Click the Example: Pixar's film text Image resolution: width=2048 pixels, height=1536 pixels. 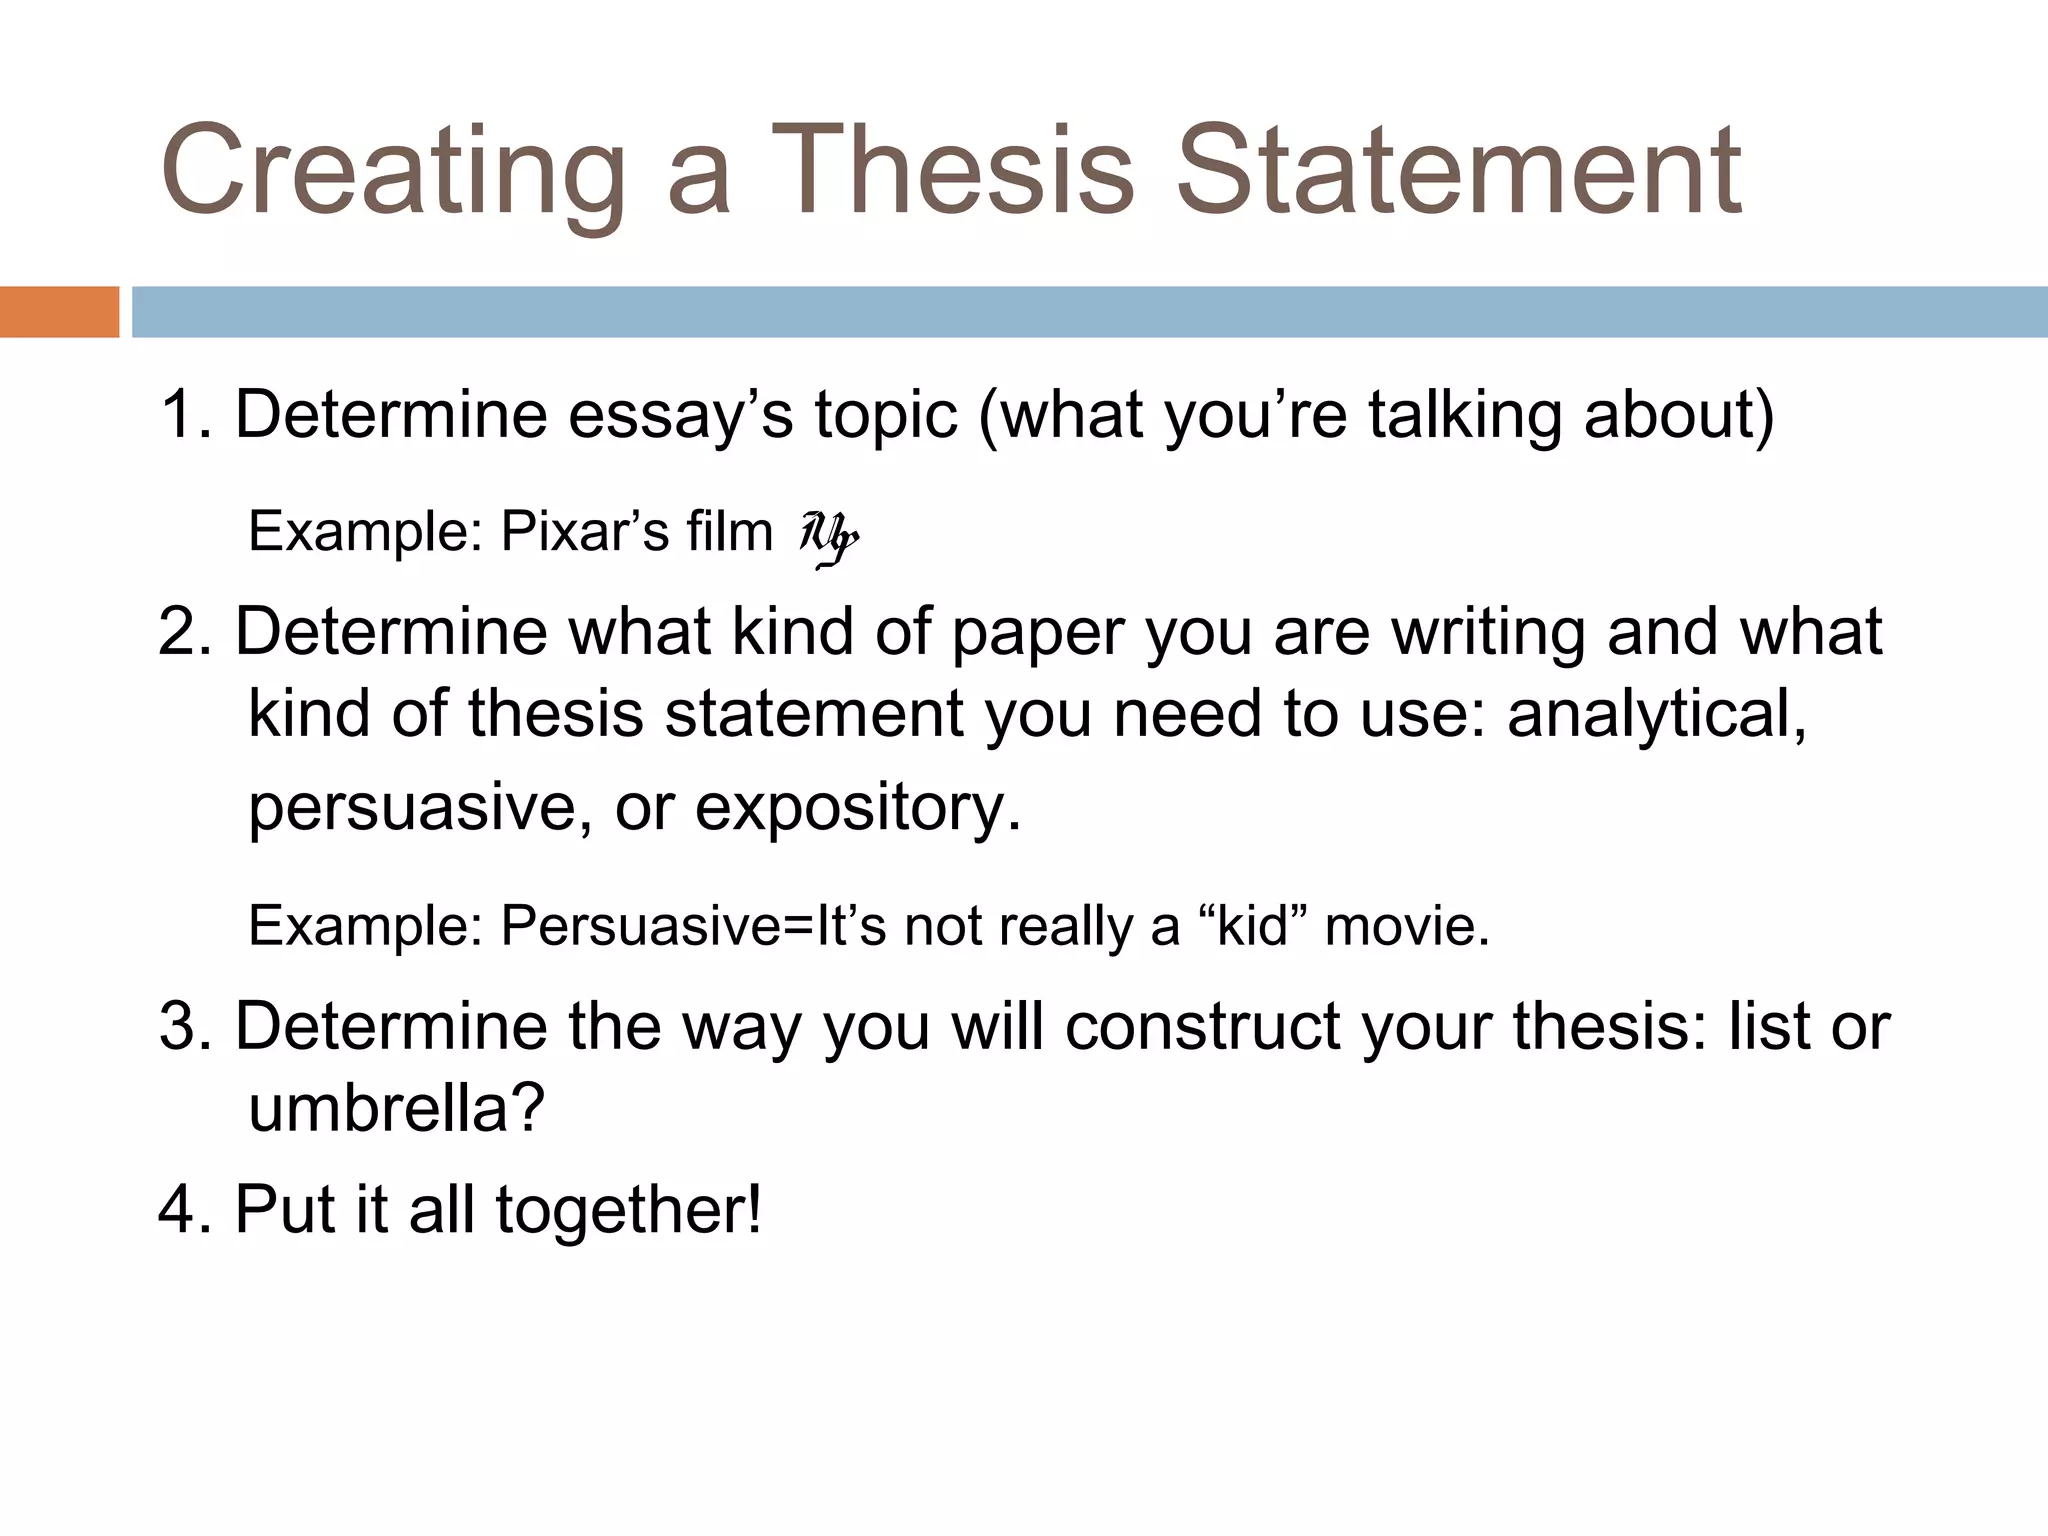(x=511, y=531)
